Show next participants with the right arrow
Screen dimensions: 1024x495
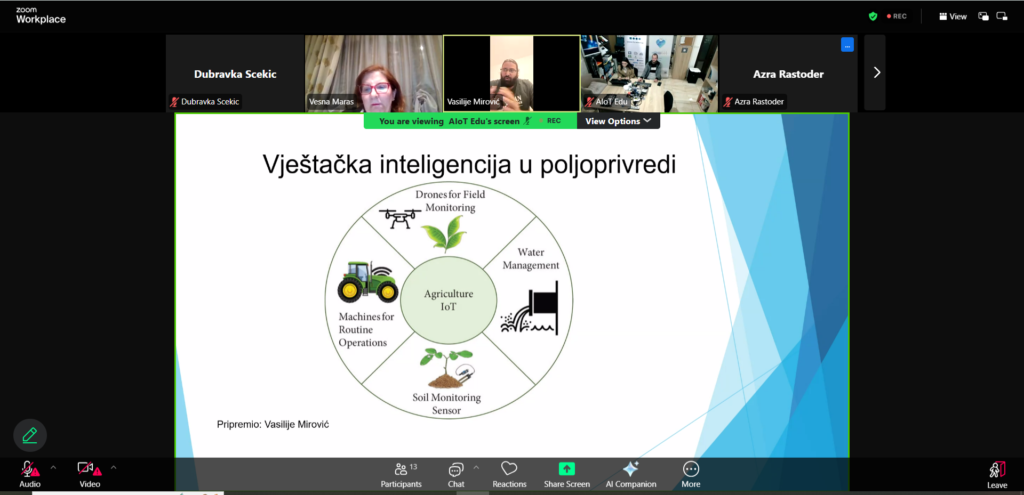point(876,72)
